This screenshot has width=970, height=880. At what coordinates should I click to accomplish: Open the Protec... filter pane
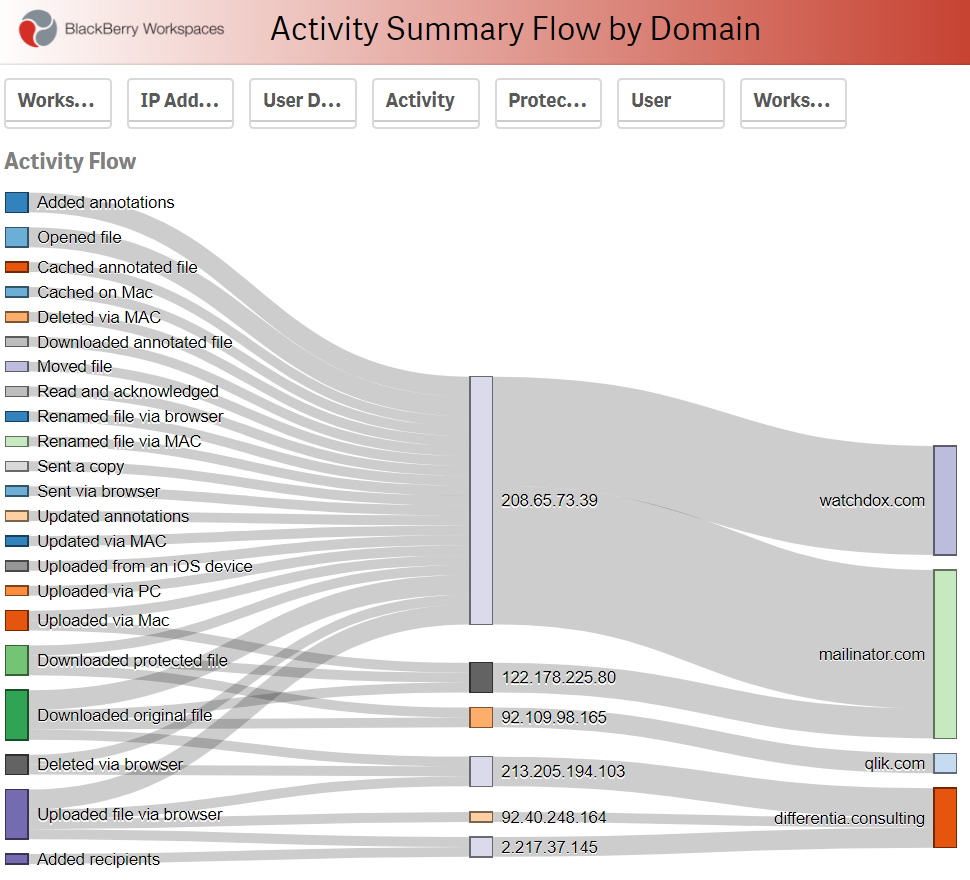coord(548,103)
